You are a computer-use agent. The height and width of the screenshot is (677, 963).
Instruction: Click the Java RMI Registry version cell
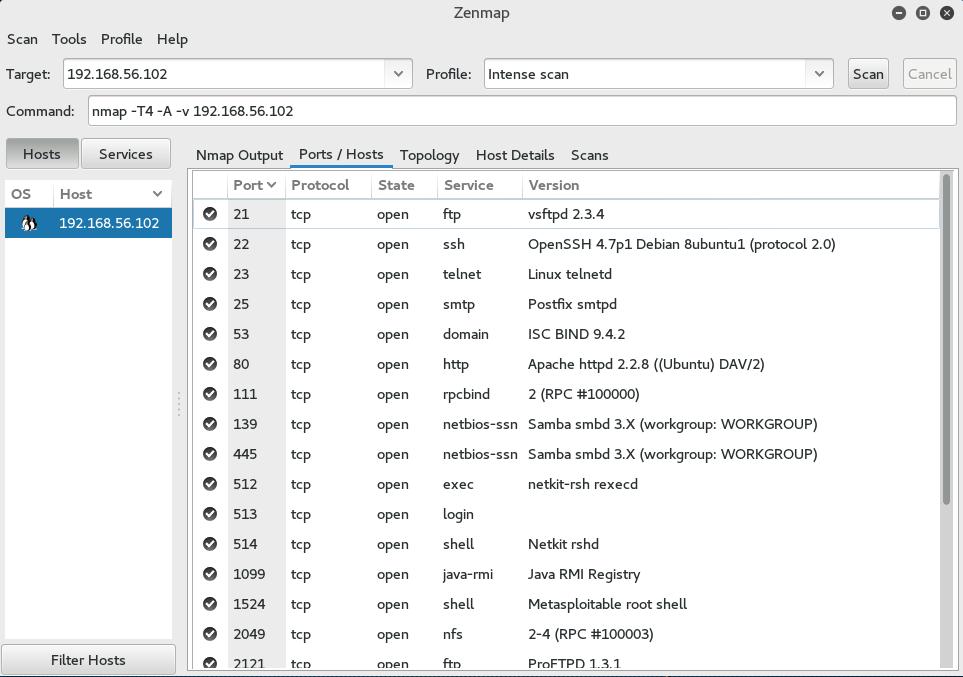[583, 574]
